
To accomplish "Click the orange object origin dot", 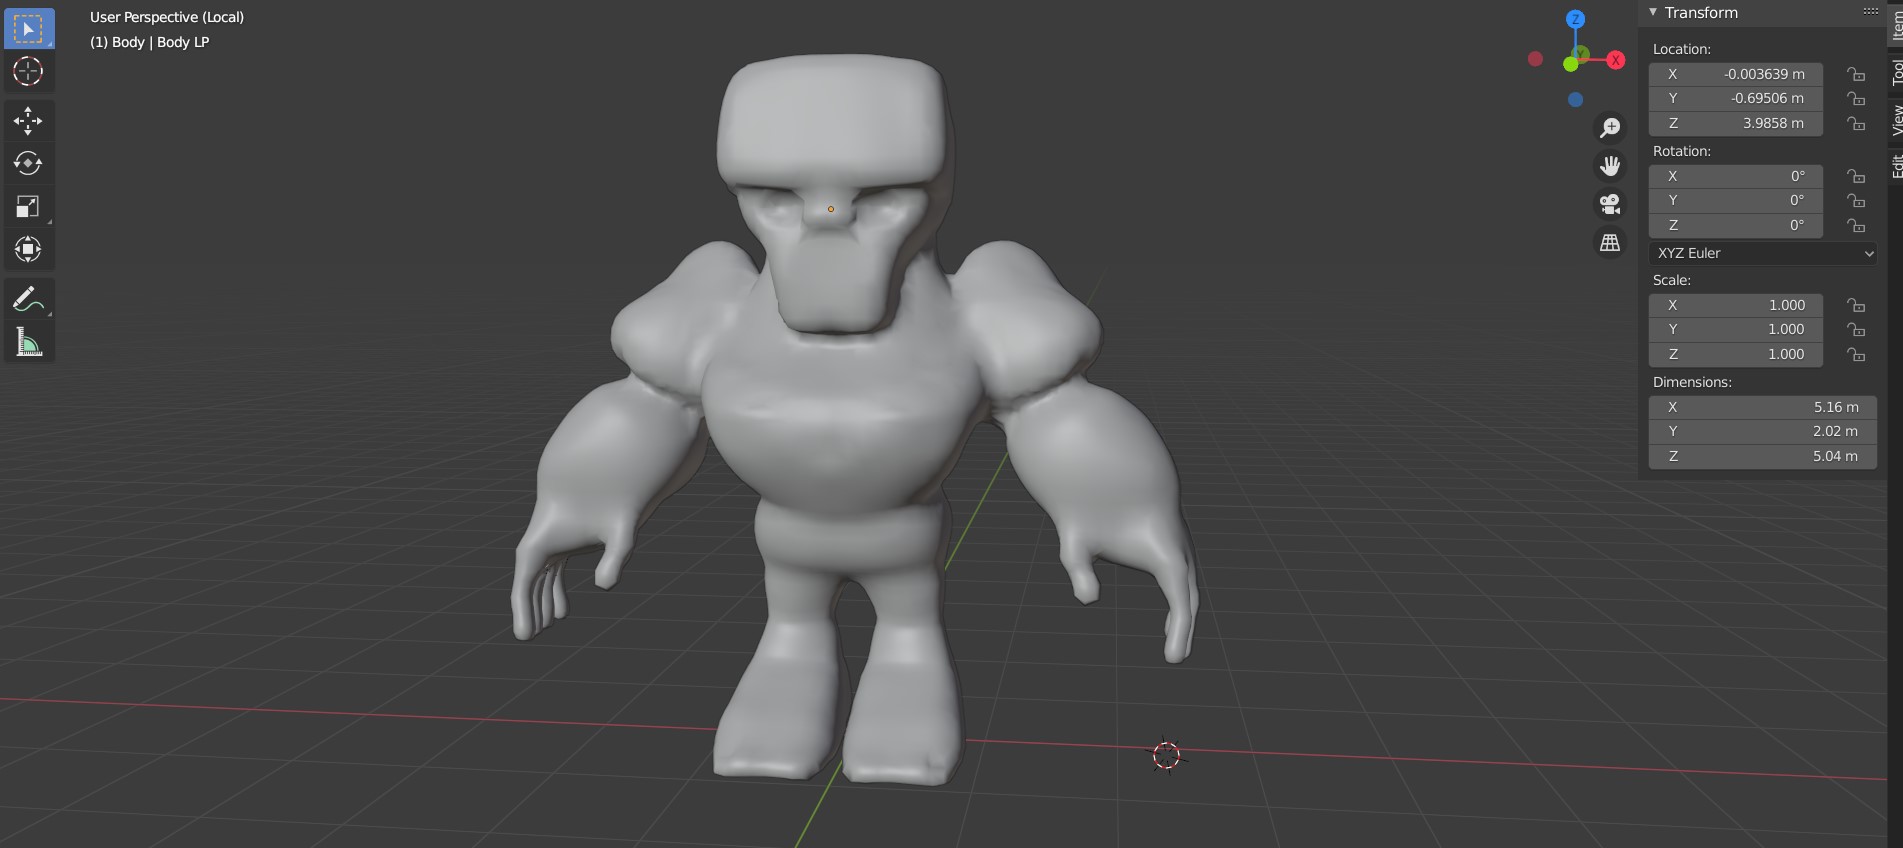I will pyautogui.click(x=830, y=209).
